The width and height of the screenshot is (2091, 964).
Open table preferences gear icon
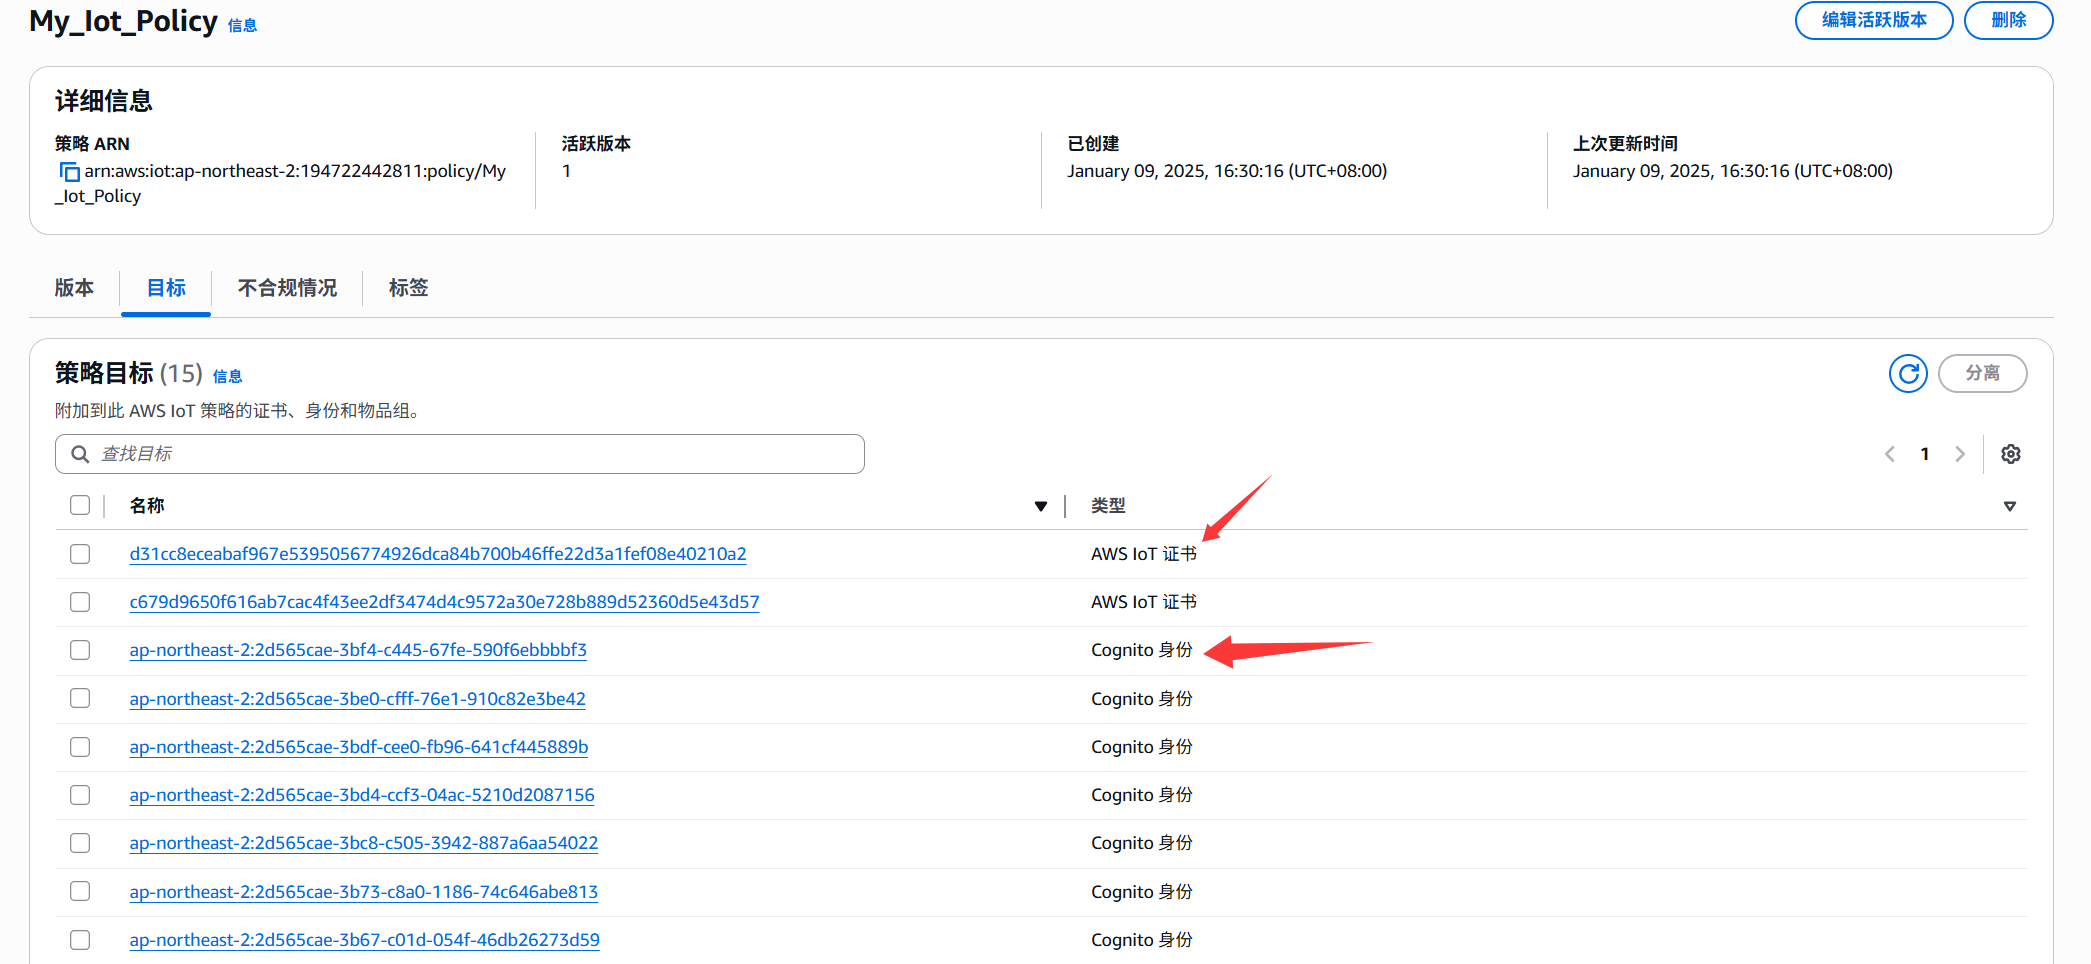click(x=2010, y=454)
